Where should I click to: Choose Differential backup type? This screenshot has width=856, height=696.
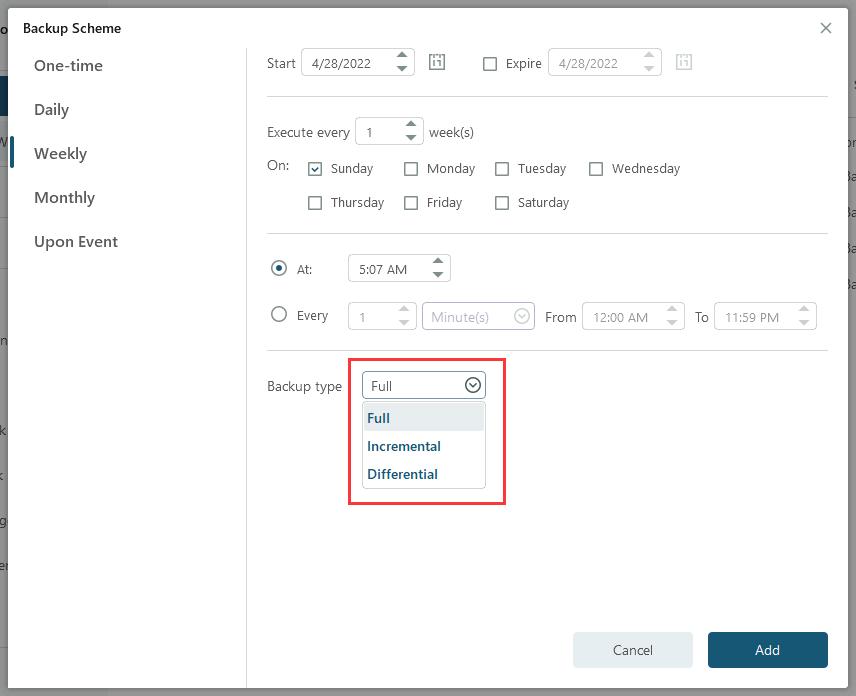pos(424,474)
